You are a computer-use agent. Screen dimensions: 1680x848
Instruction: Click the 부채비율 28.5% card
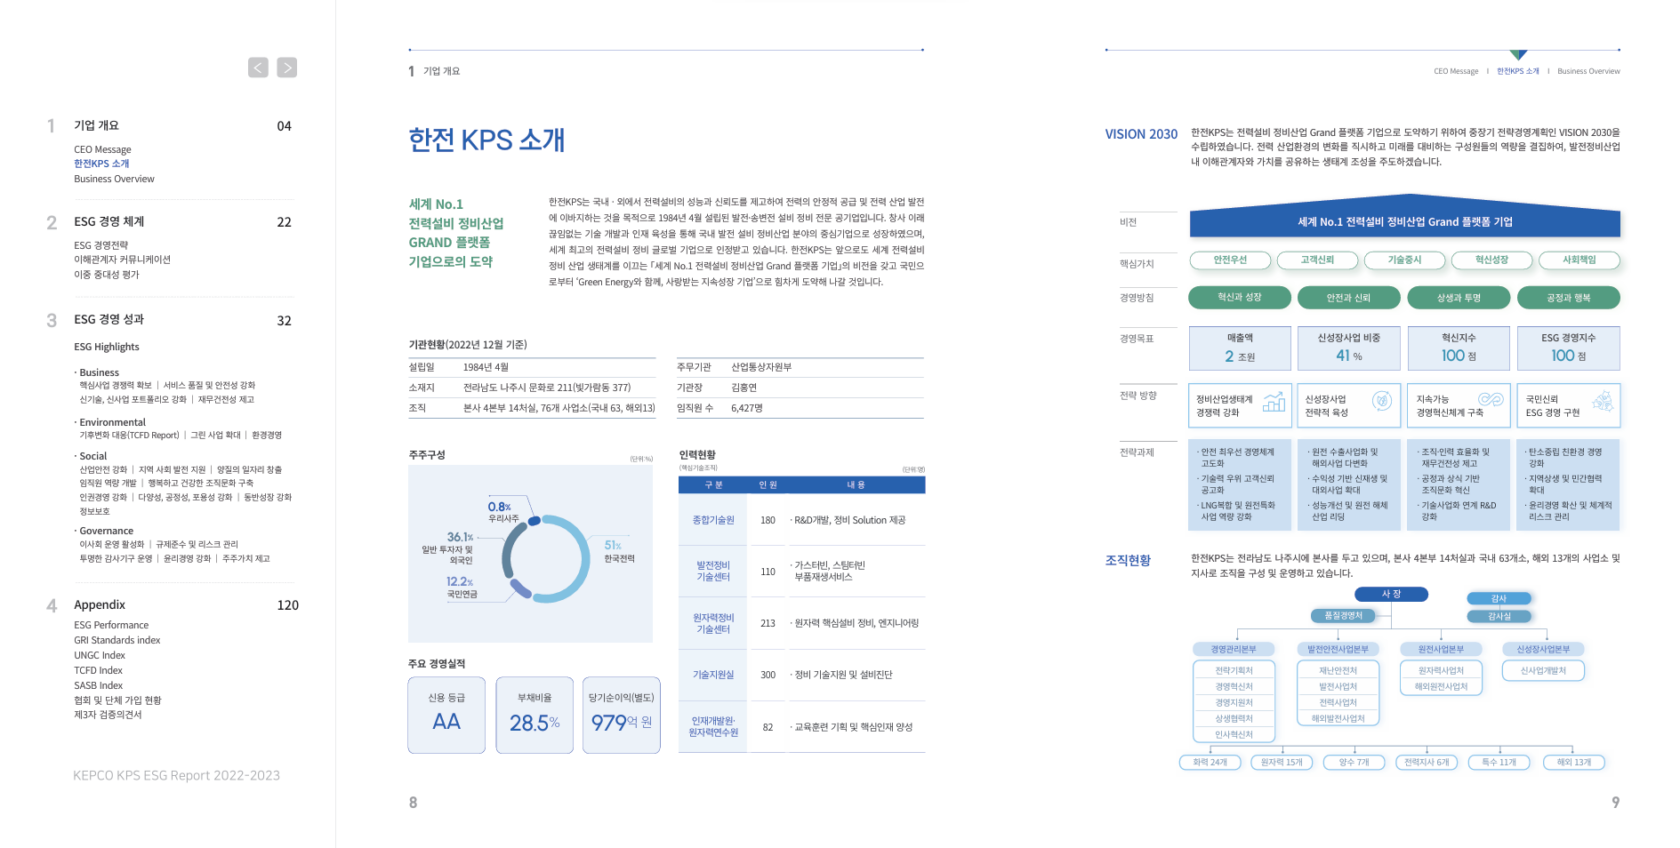534,714
